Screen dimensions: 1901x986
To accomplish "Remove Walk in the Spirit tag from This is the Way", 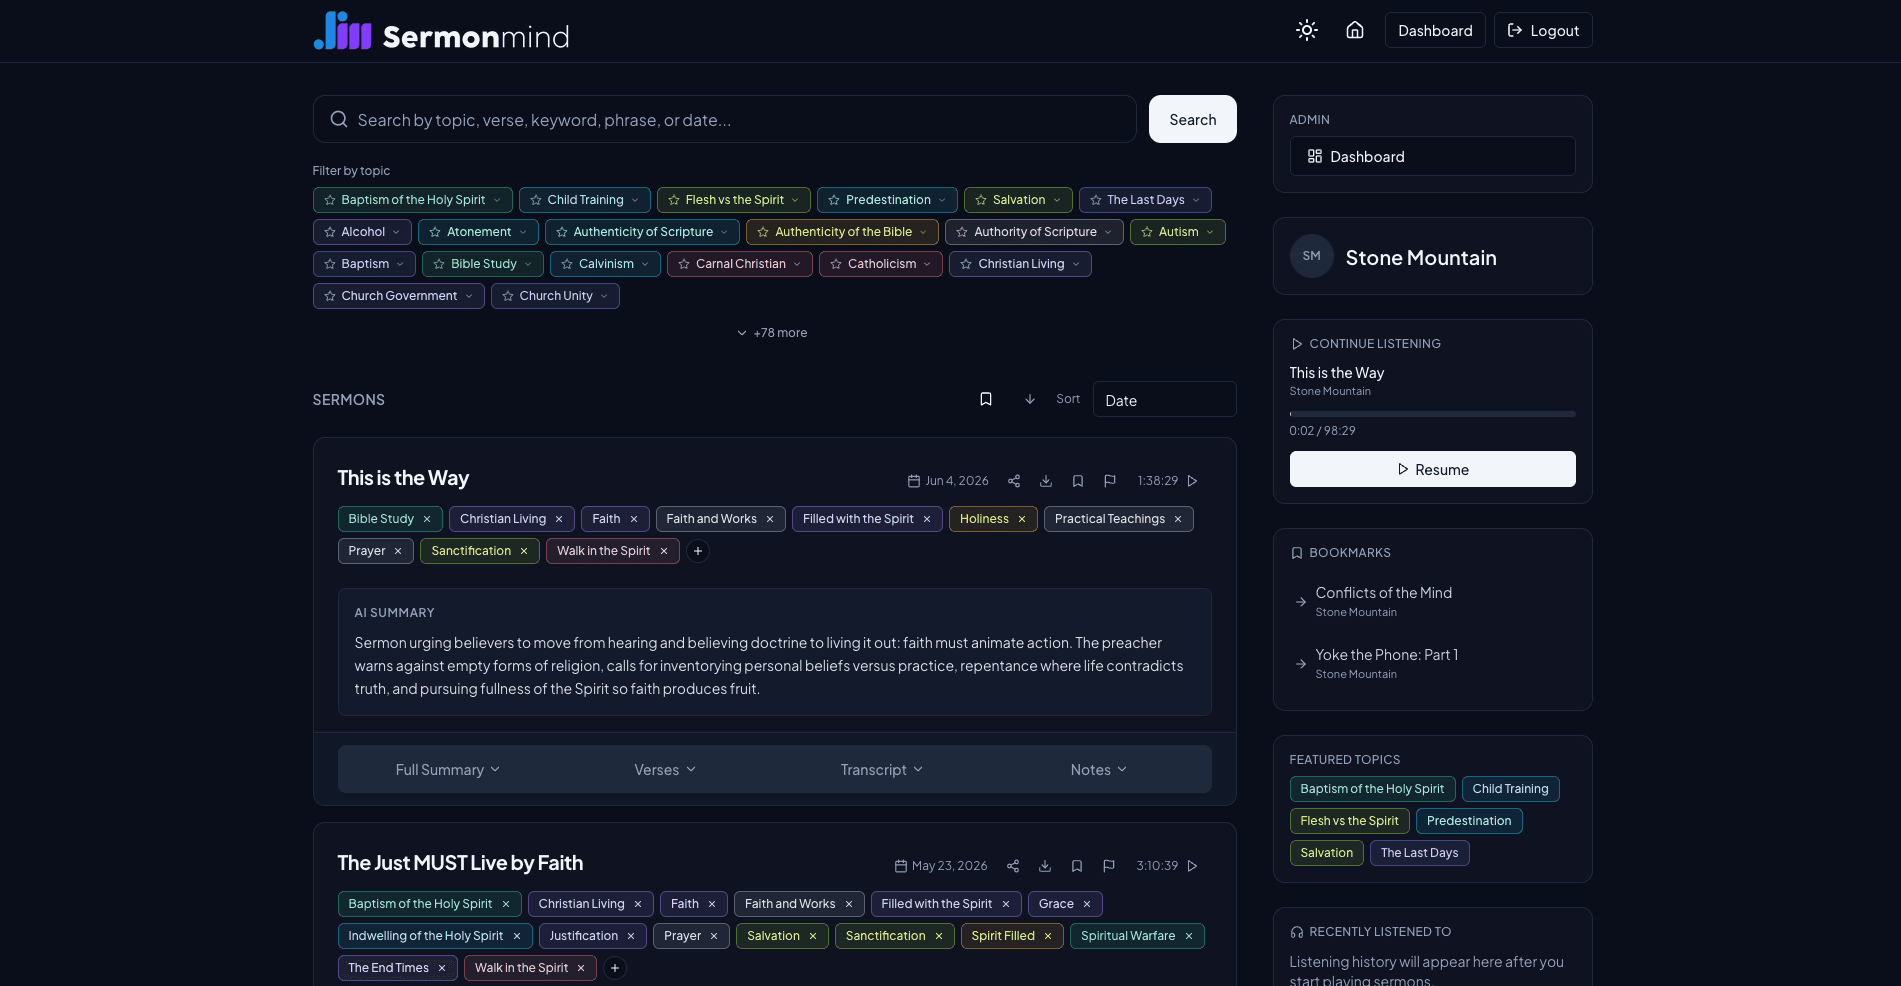I will pyautogui.click(x=663, y=551).
